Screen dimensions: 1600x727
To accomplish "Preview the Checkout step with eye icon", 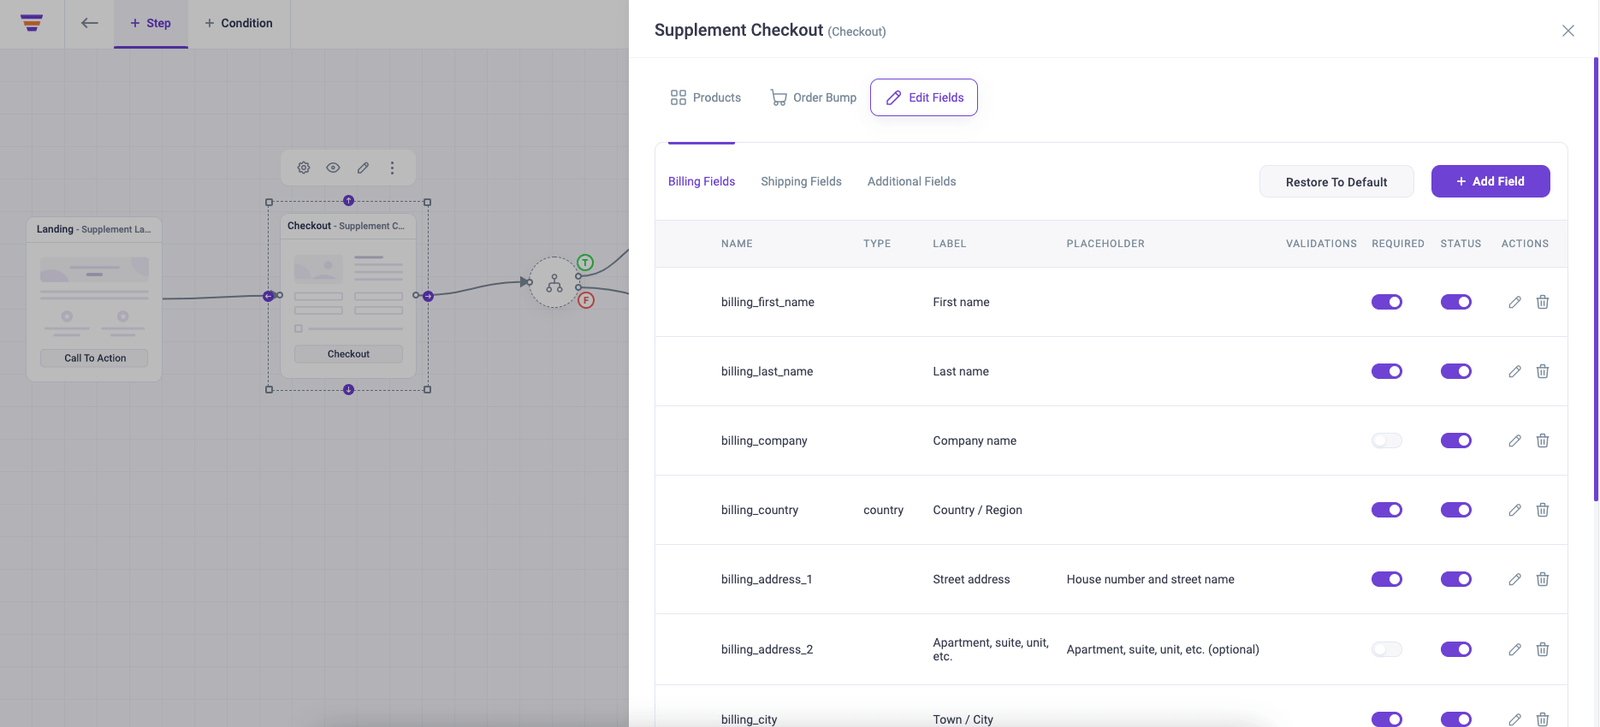I will (x=333, y=168).
